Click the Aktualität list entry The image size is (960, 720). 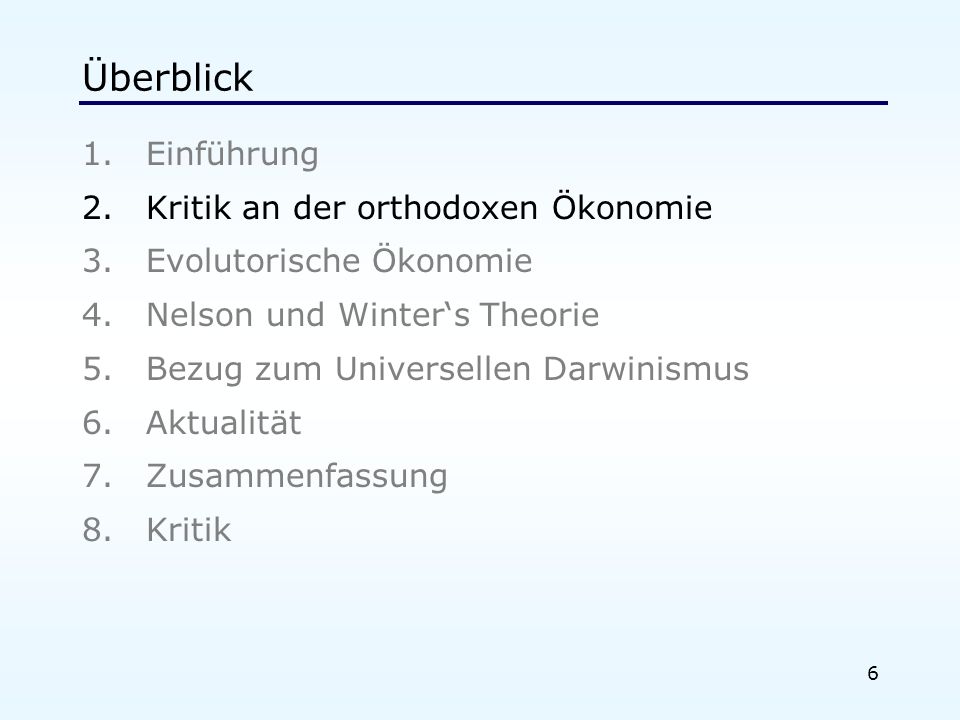click(x=223, y=422)
